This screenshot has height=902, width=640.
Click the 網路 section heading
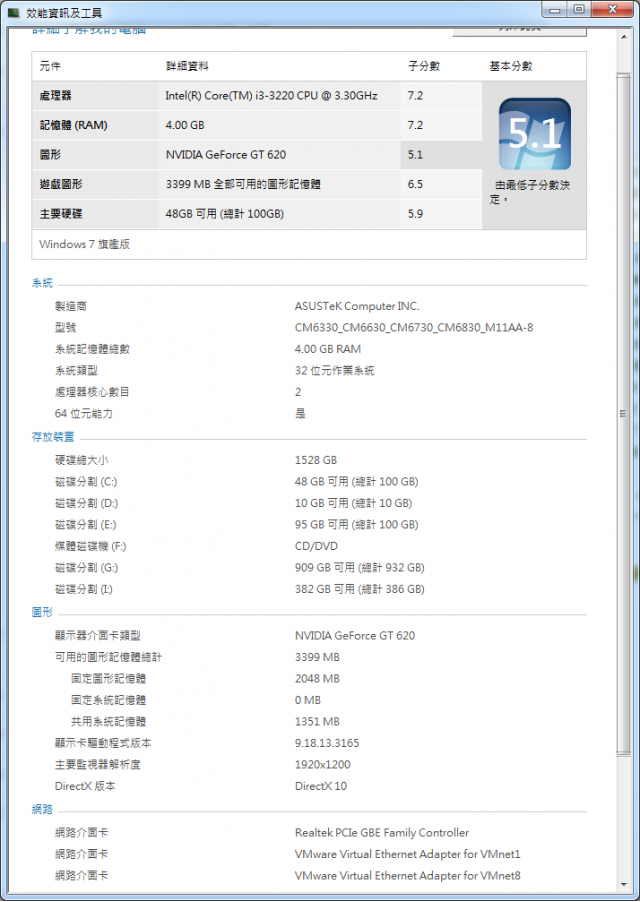[42, 809]
